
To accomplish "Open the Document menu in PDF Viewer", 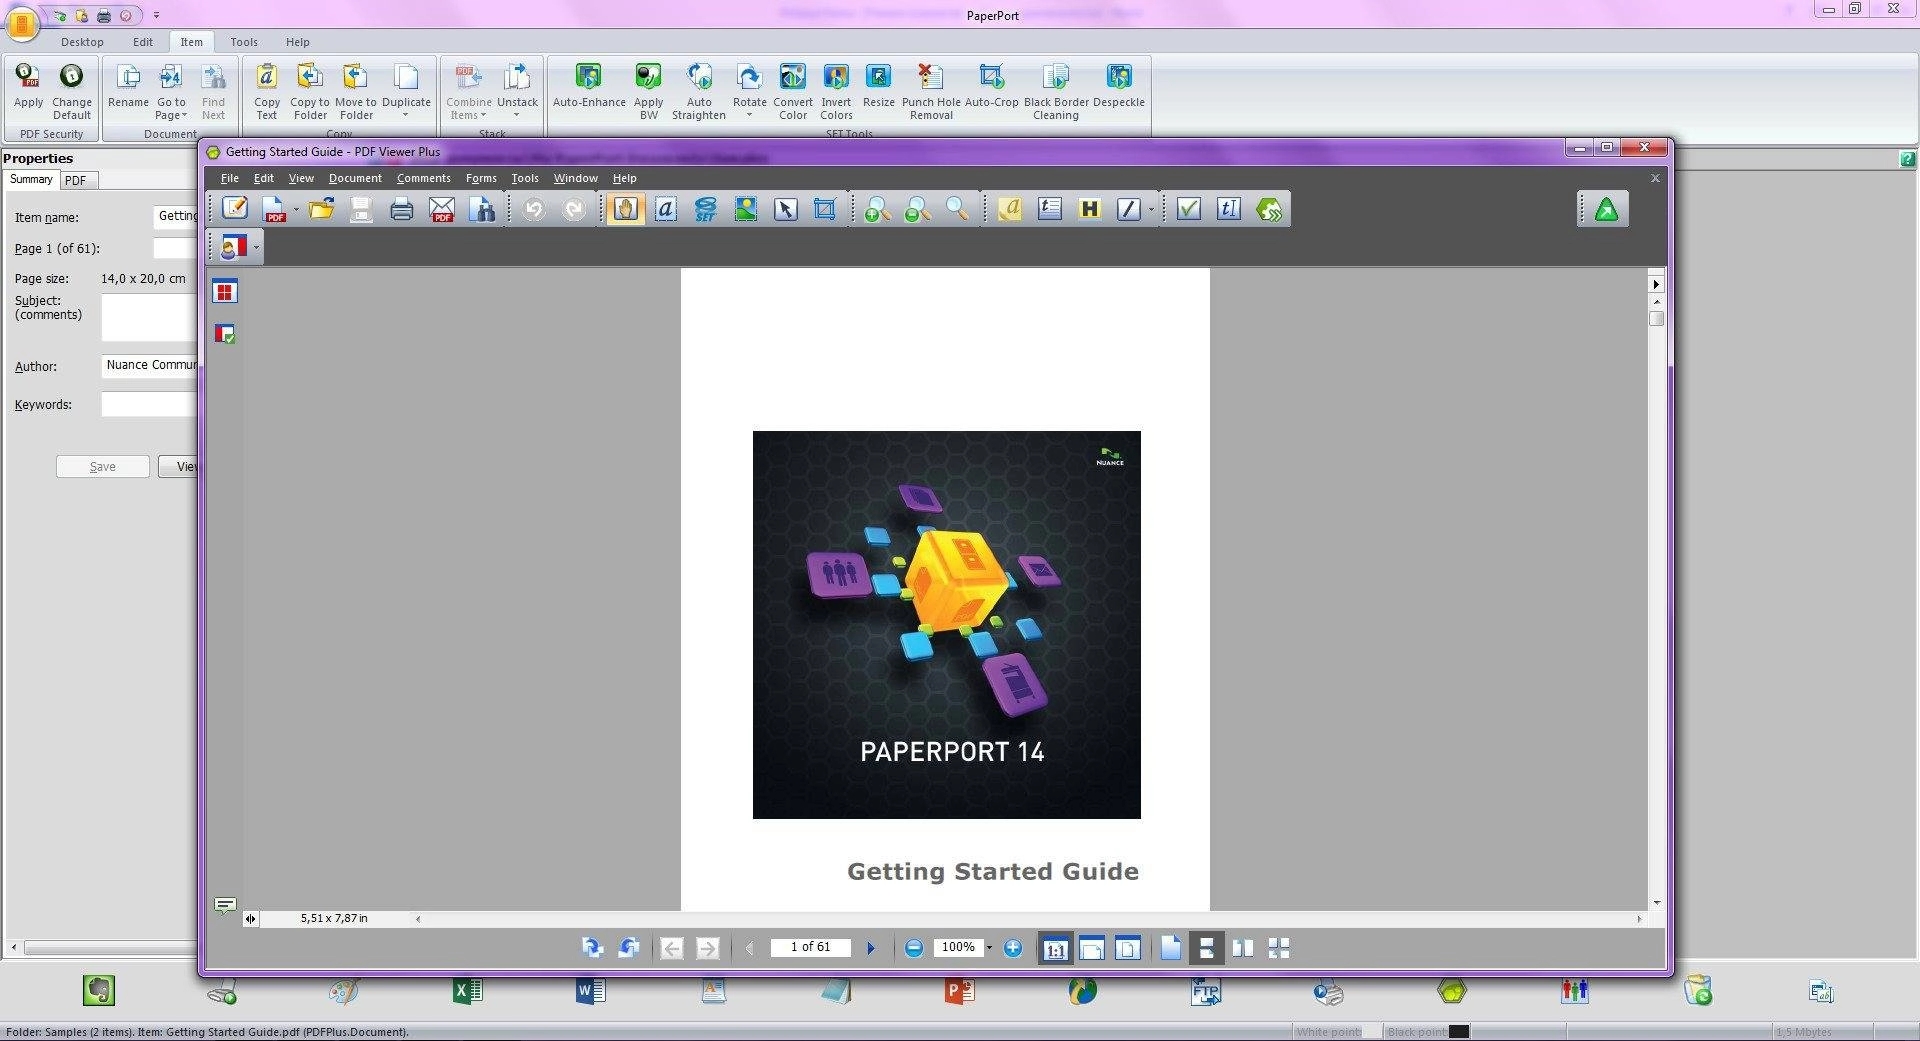I will (x=355, y=178).
